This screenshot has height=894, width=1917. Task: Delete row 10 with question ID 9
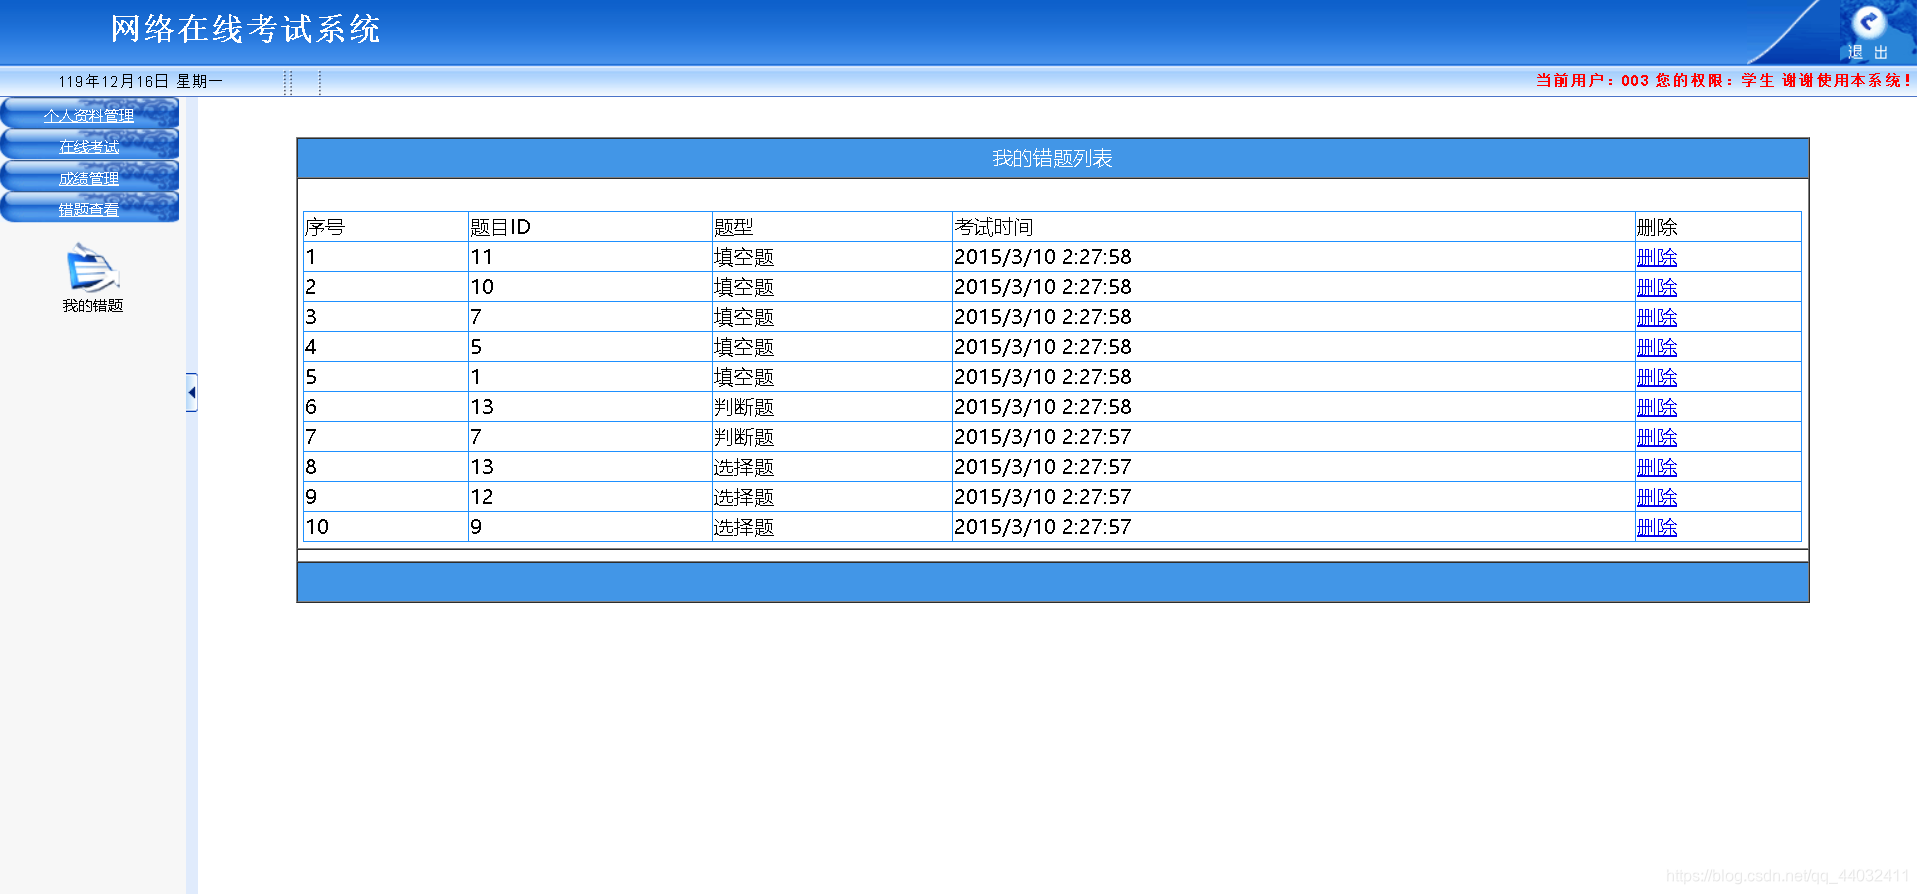tap(1656, 527)
